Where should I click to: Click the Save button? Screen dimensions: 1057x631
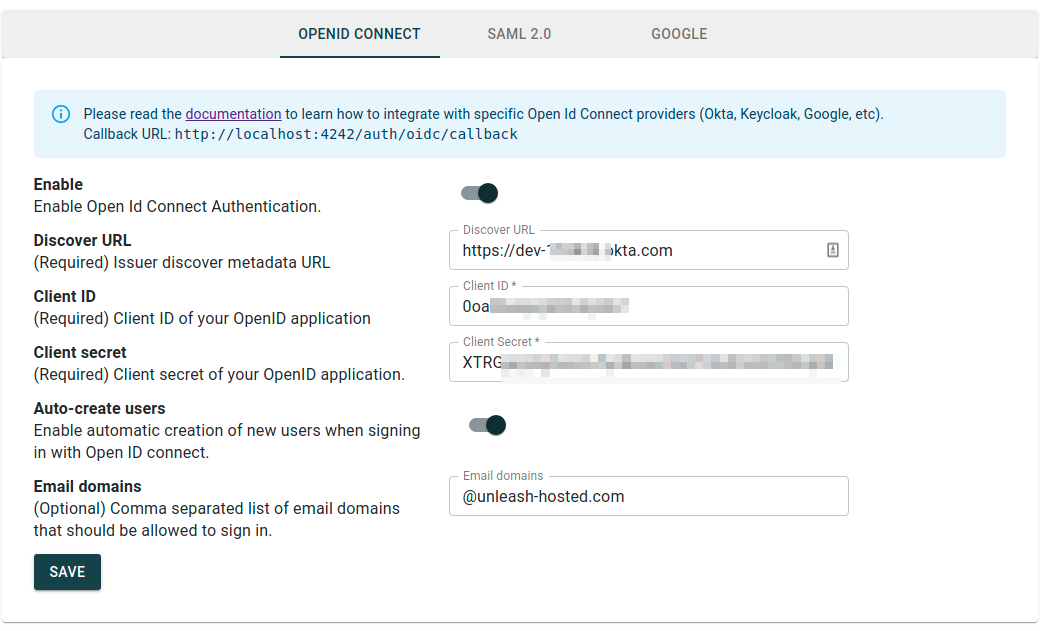point(67,572)
